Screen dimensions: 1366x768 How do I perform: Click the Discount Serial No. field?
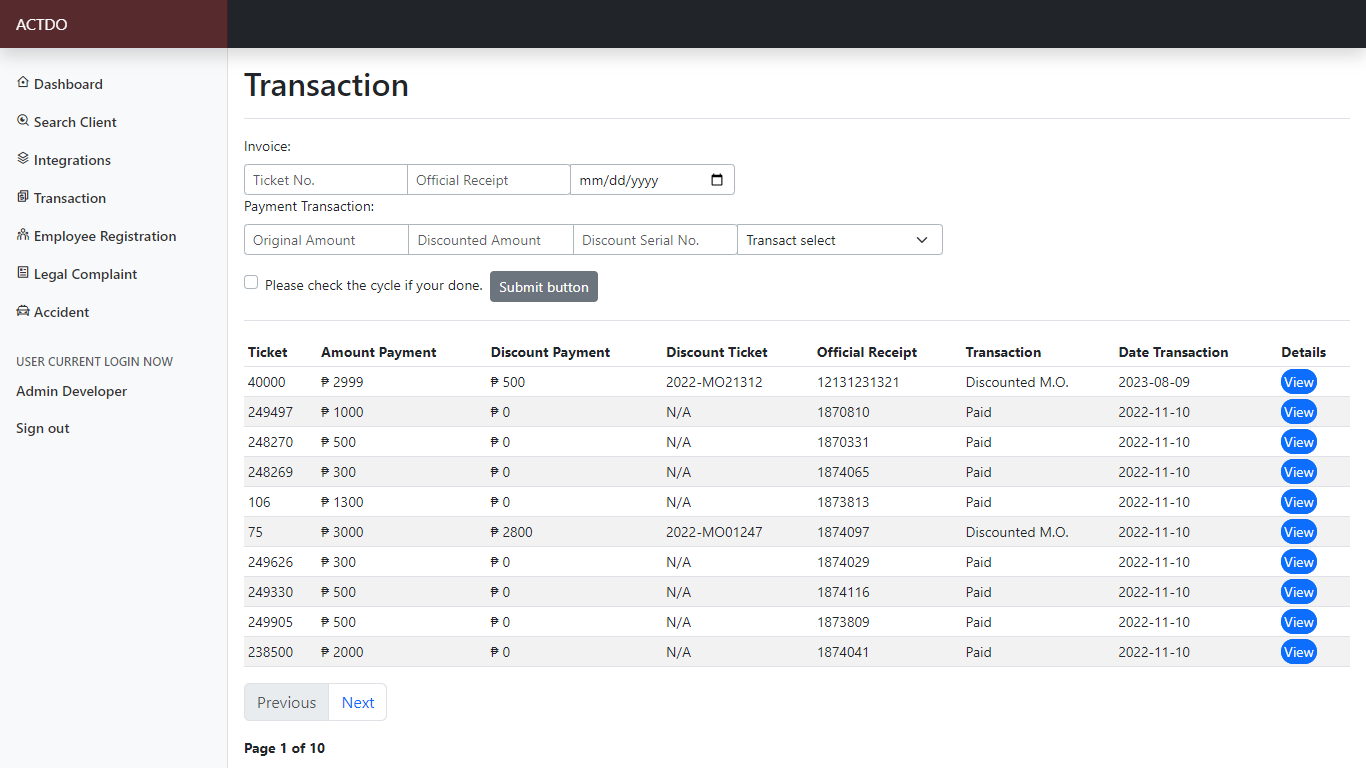654,240
